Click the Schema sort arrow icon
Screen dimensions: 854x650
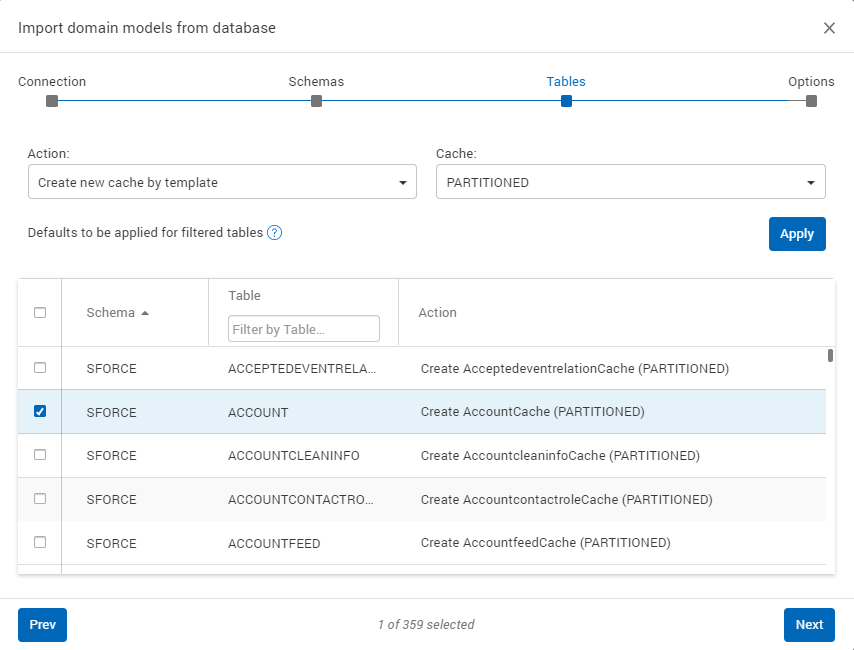(x=145, y=313)
